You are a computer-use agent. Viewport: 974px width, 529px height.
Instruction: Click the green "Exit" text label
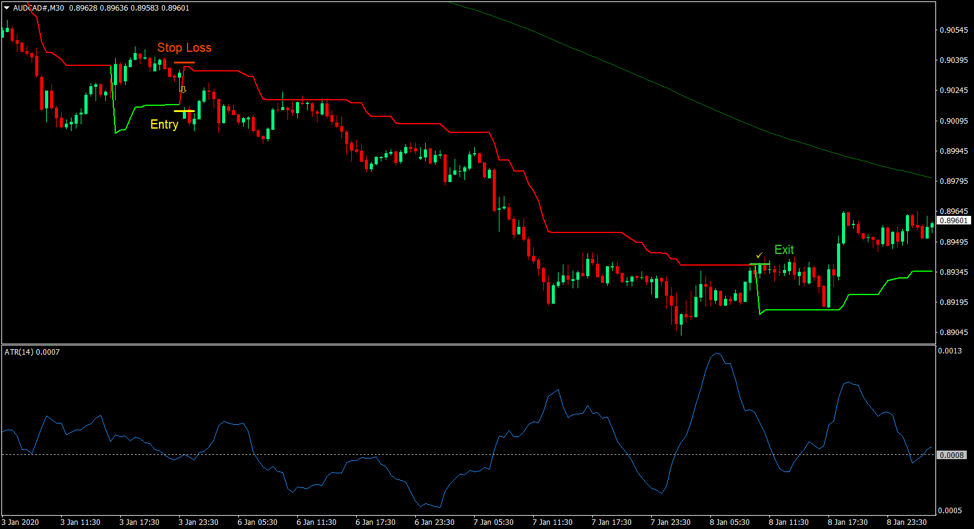coord(784,249)
